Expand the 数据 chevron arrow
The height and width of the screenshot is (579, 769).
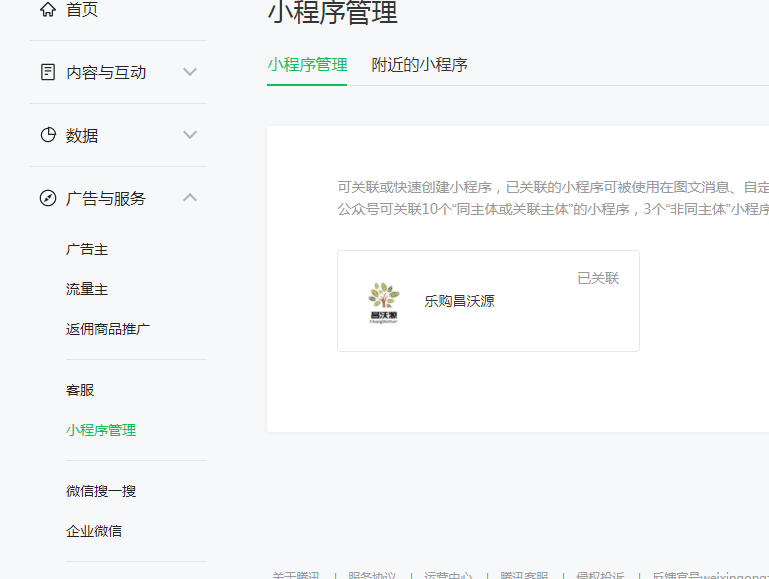pyautogui.click(x=190, y=135)
